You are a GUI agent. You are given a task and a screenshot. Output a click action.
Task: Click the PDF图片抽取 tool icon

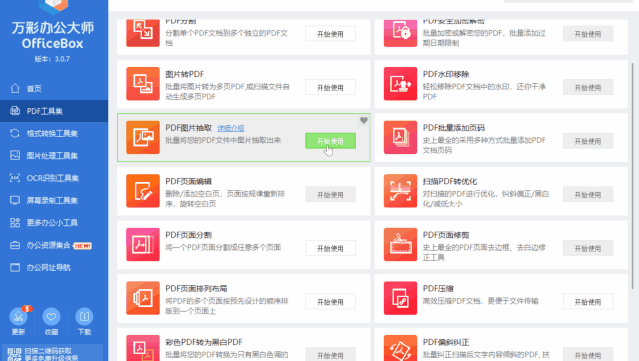coord(143,137)
